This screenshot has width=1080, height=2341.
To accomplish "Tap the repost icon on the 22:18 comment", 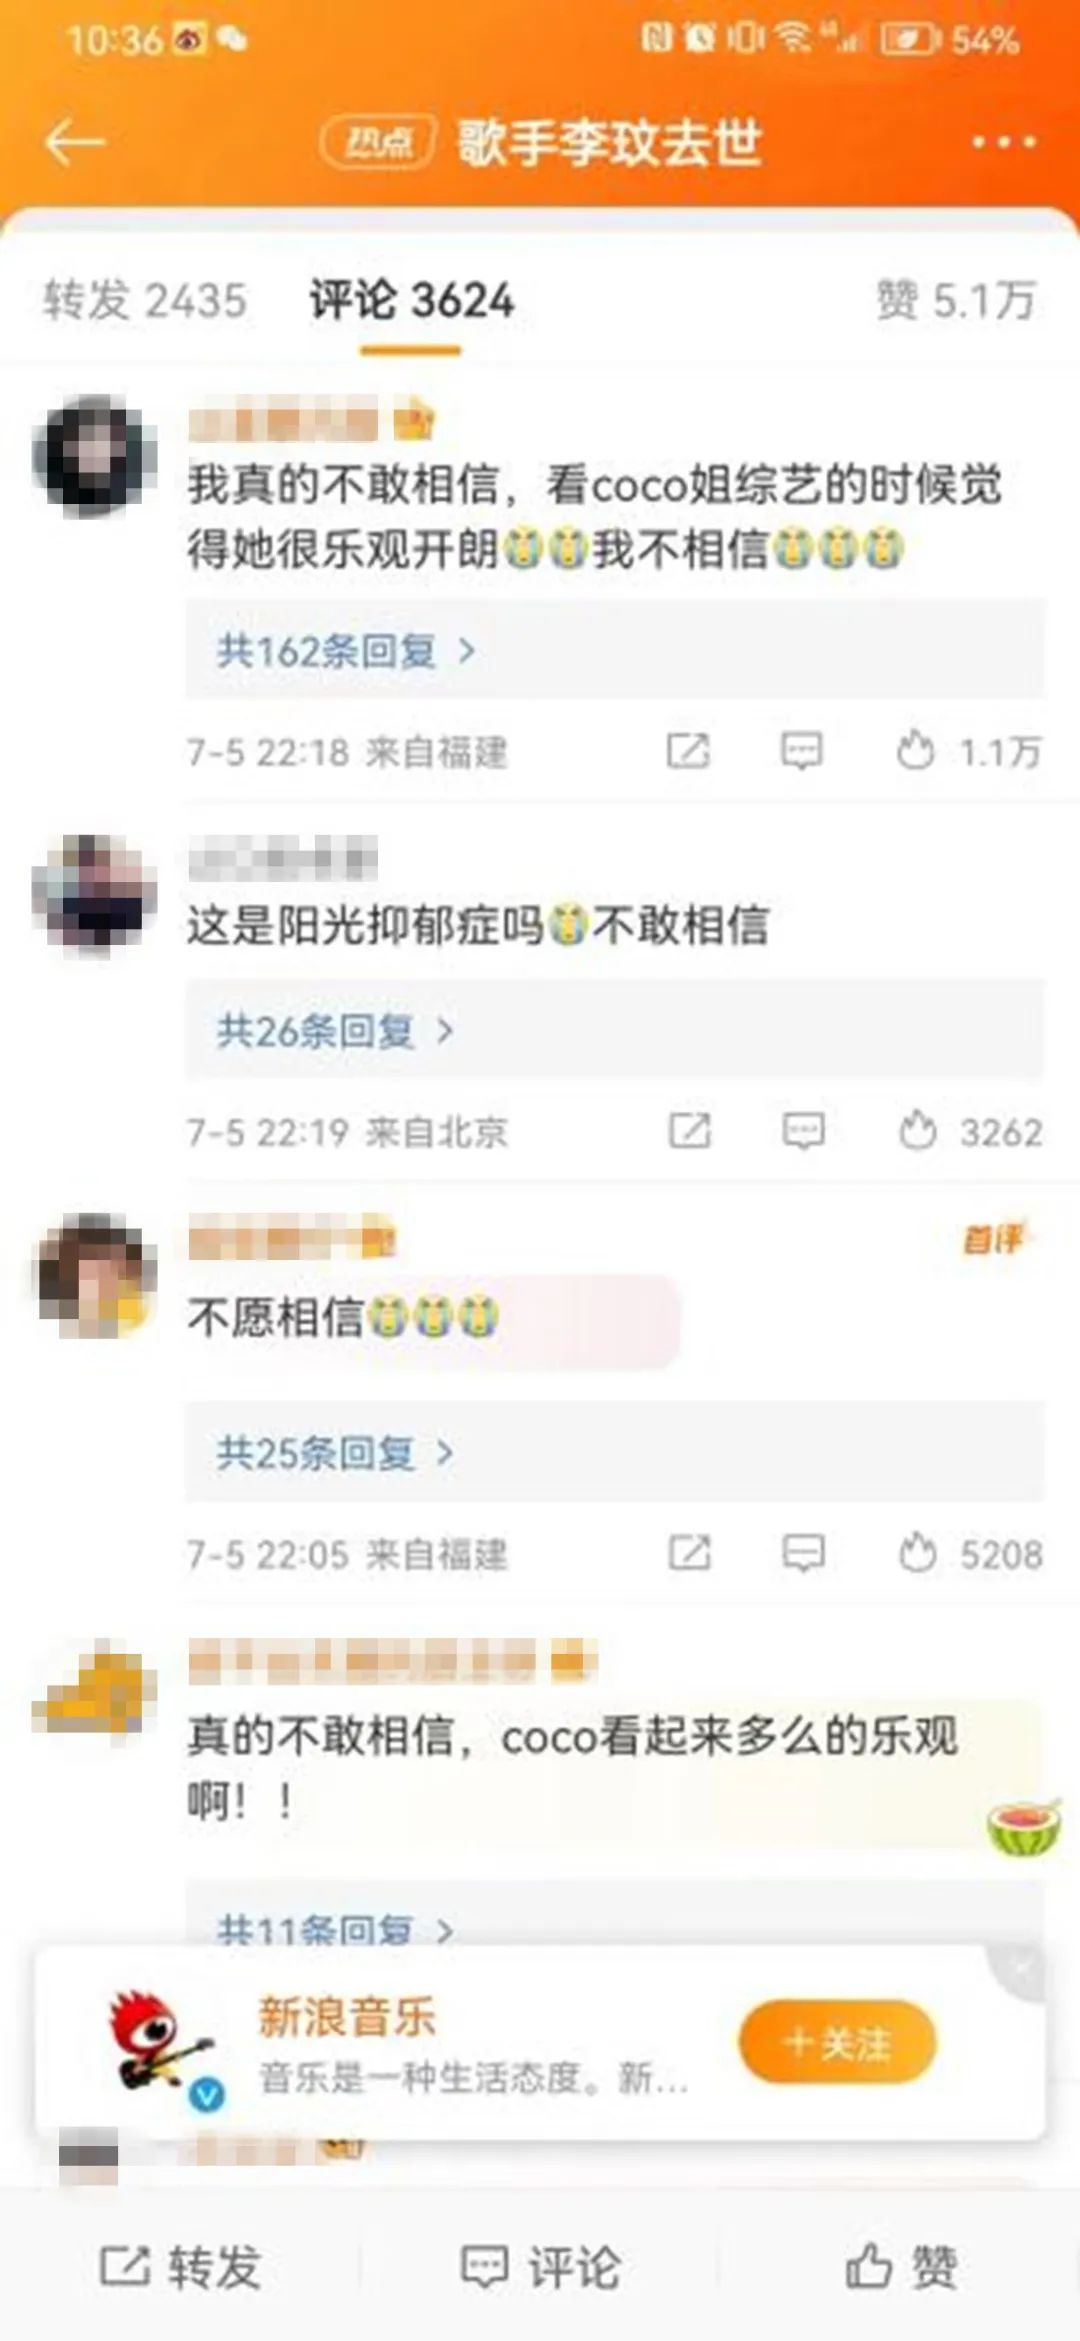I will pyautogui.click(x=688, y=751).
